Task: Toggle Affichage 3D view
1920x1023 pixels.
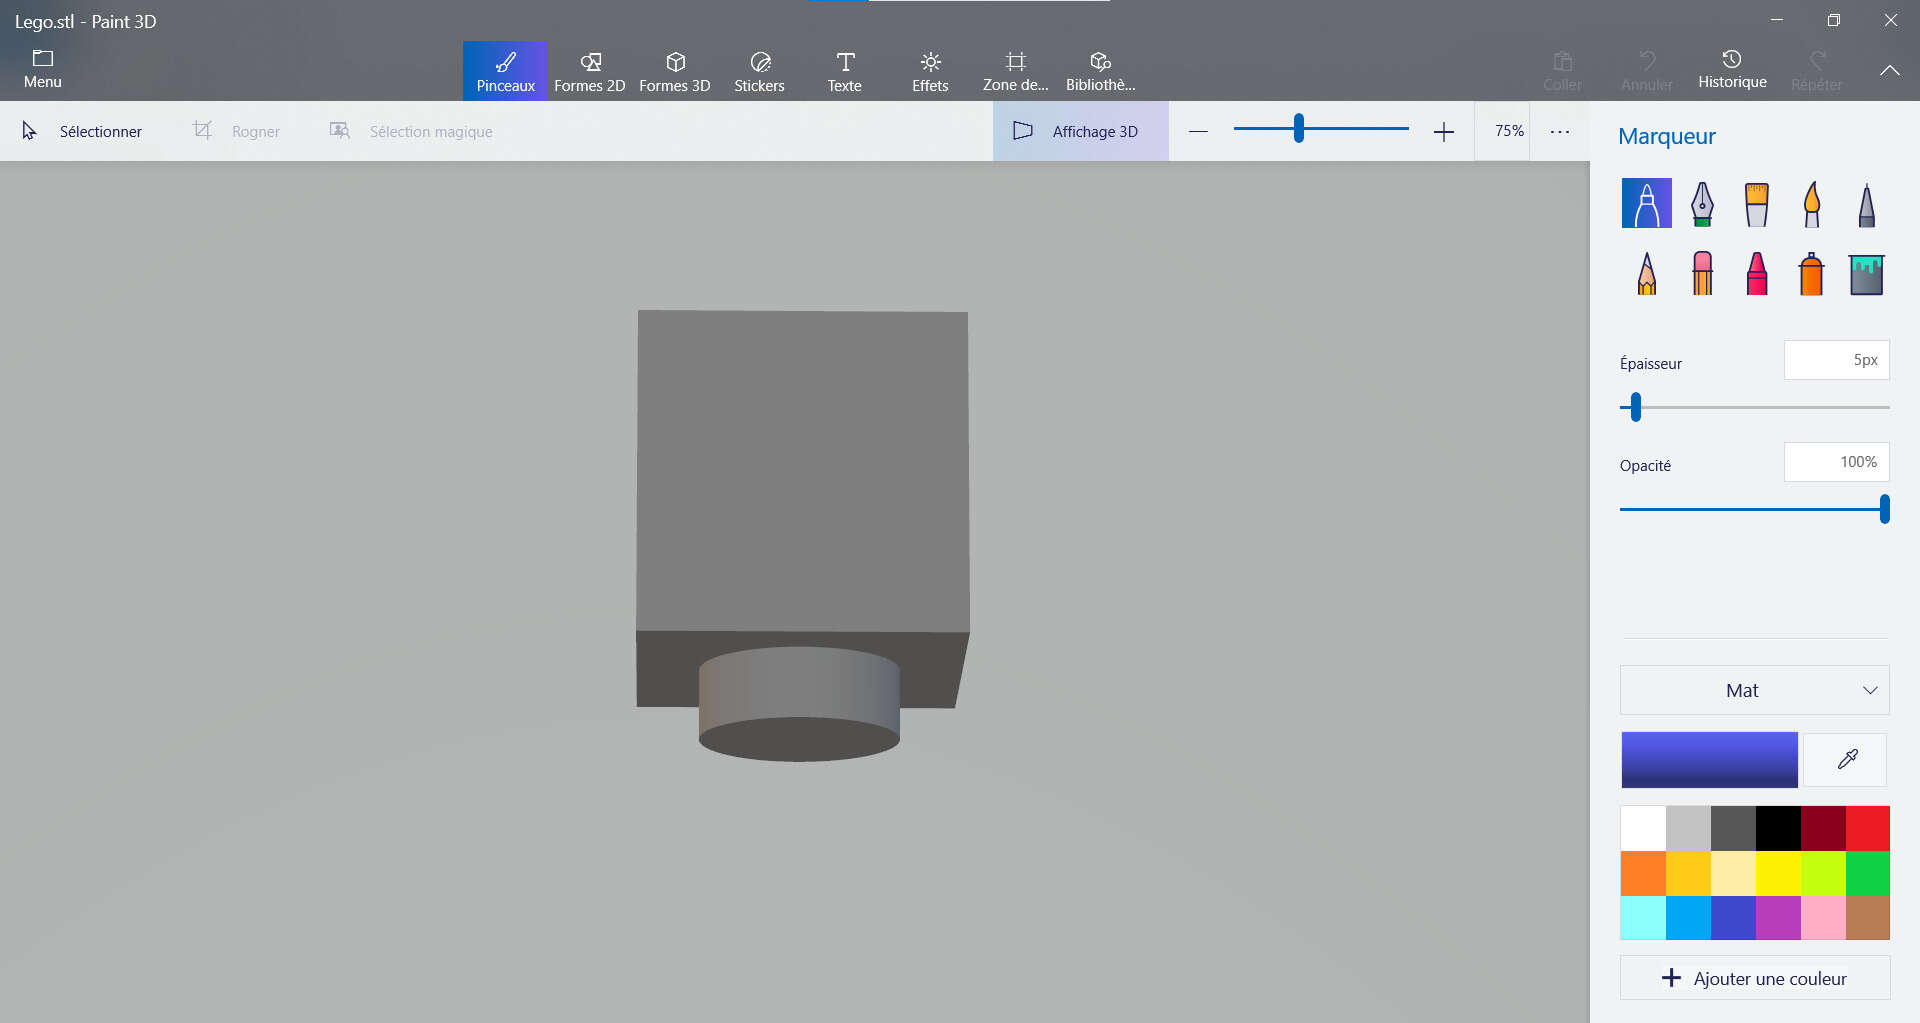Action: [1080, 131]
